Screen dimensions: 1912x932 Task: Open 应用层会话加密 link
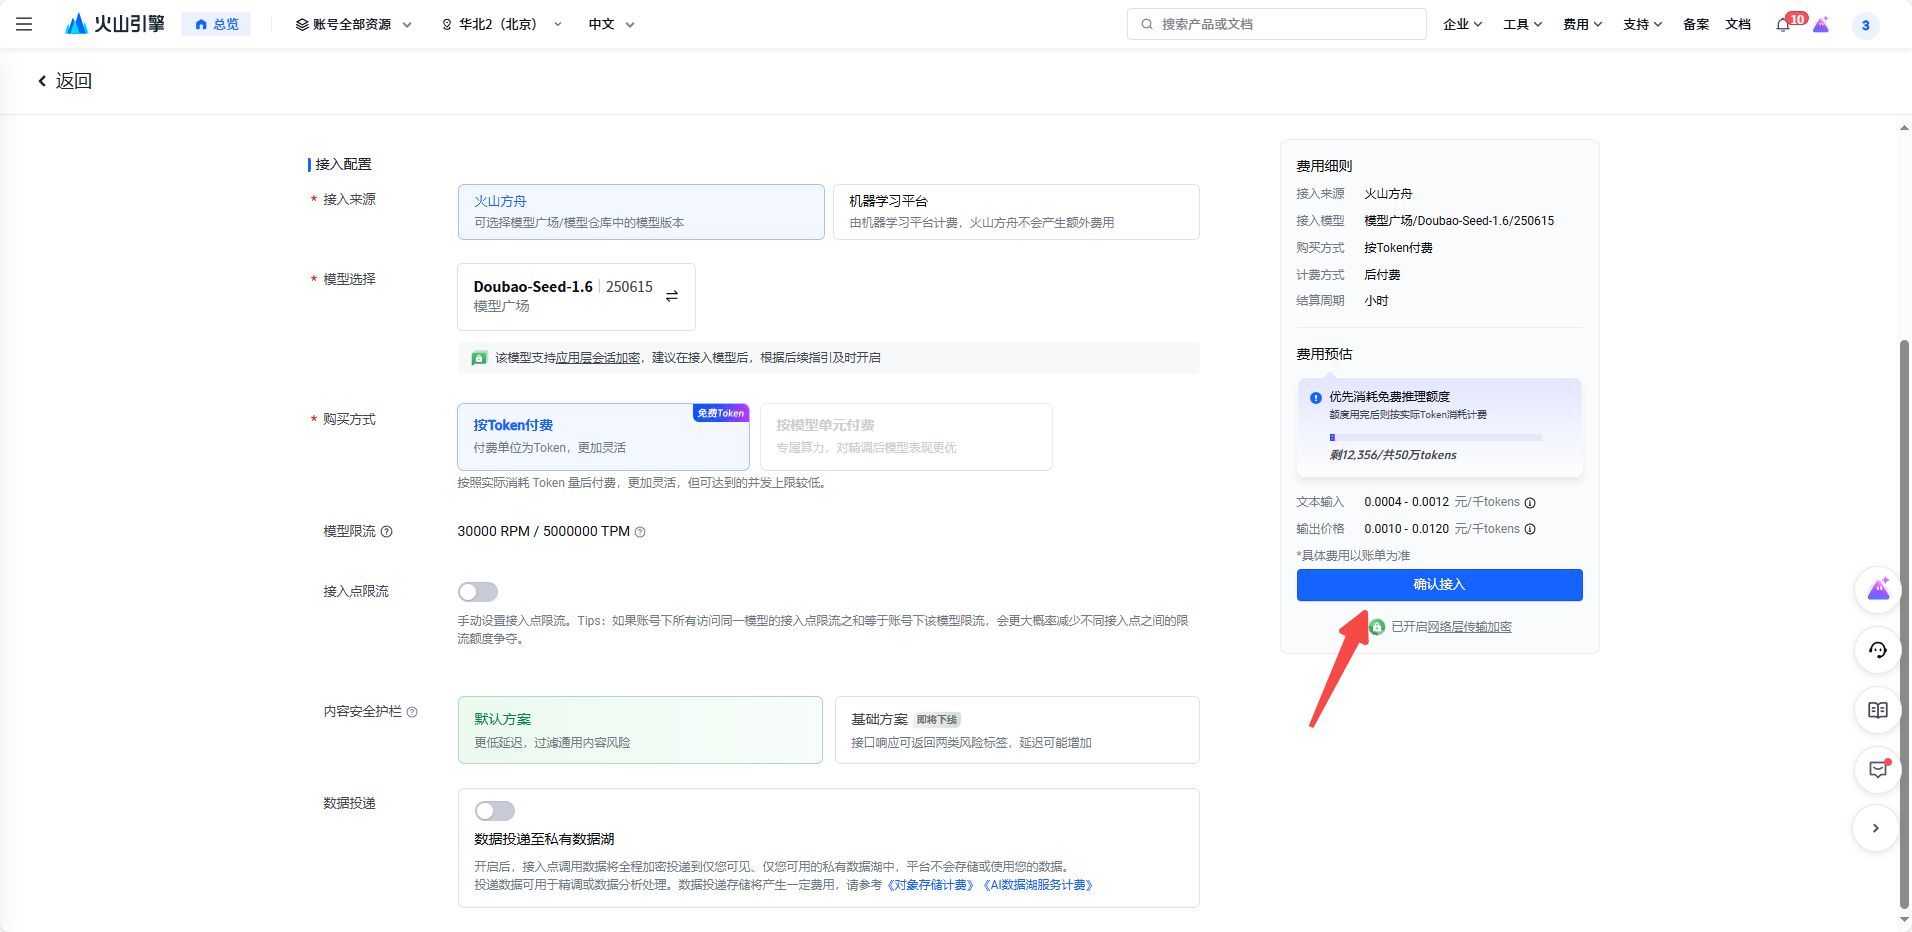598,358
